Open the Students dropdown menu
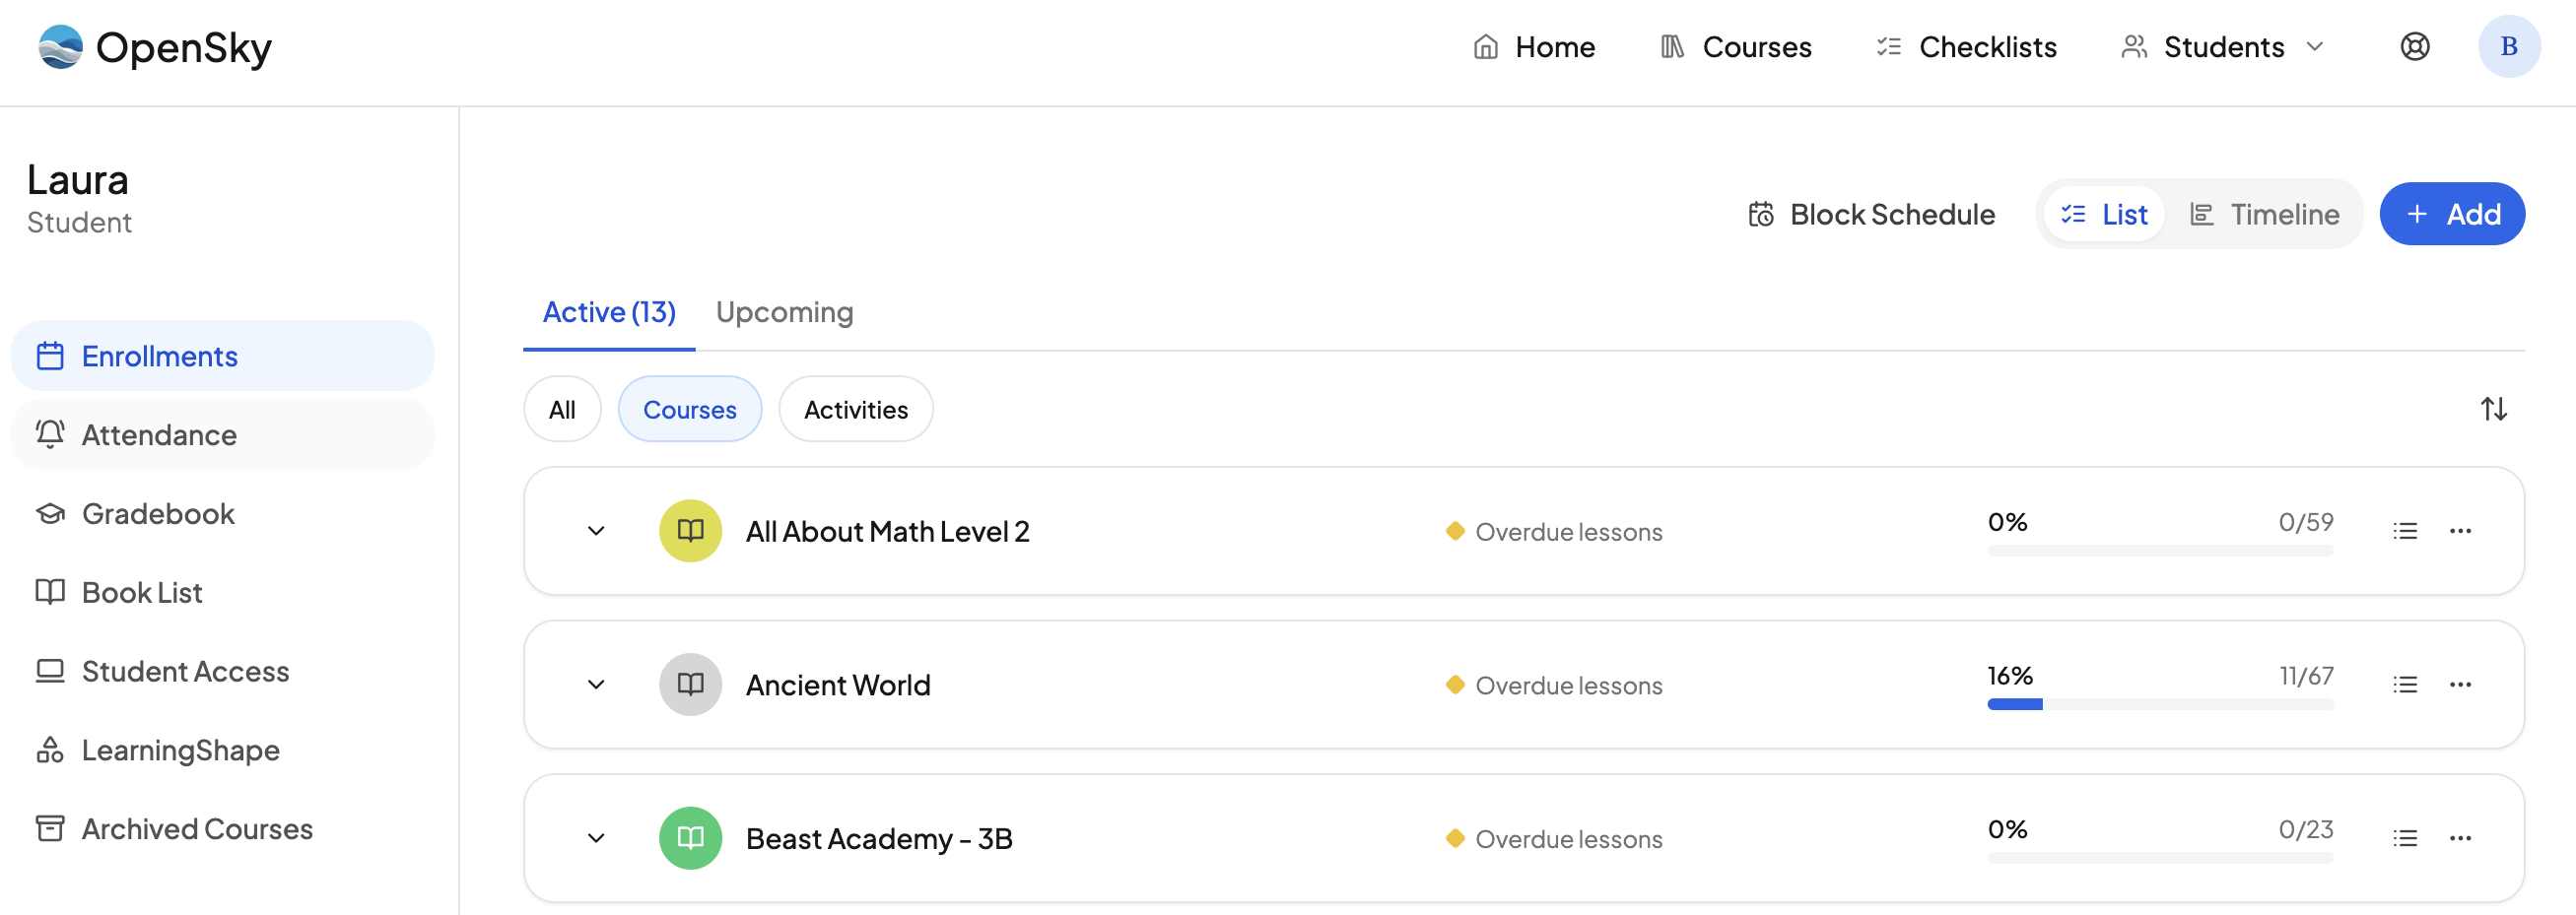This screenshot has width=2576, height=915. pos(2222,47)
